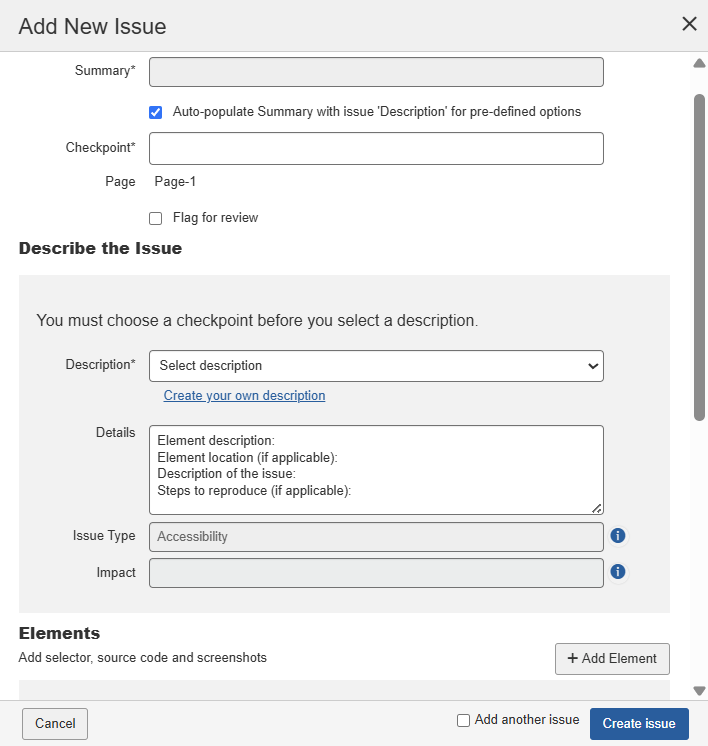
Task: Click the scrollbar down arrow
Action: (699, 690)
